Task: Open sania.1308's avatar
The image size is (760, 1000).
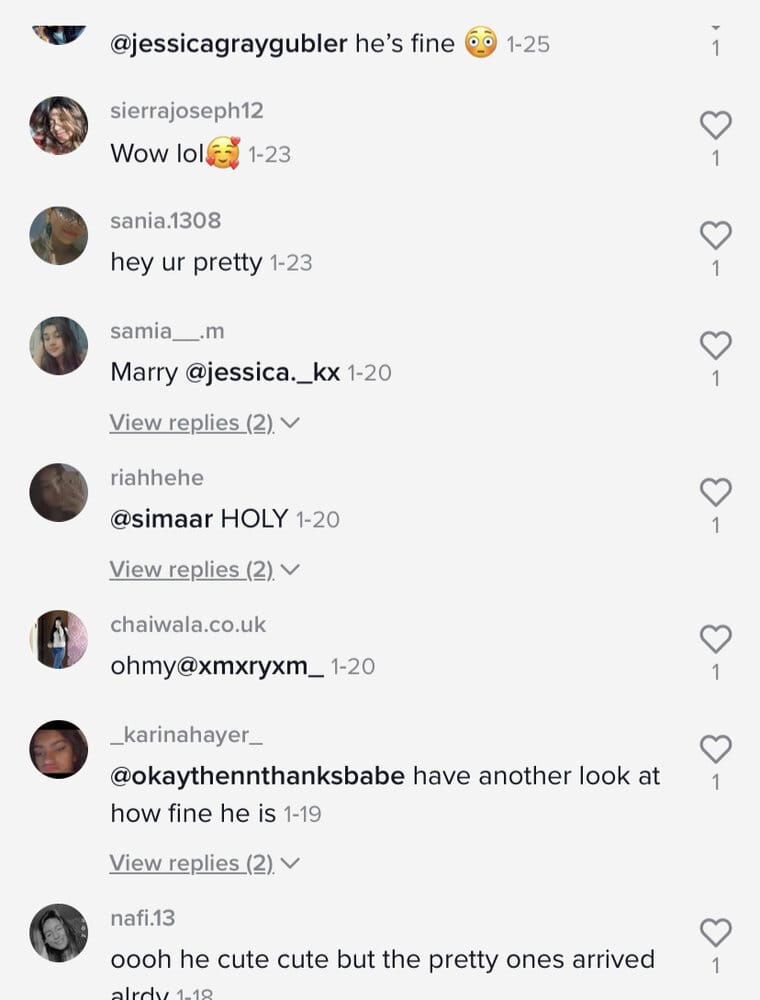Action: [x=59, y=236]
